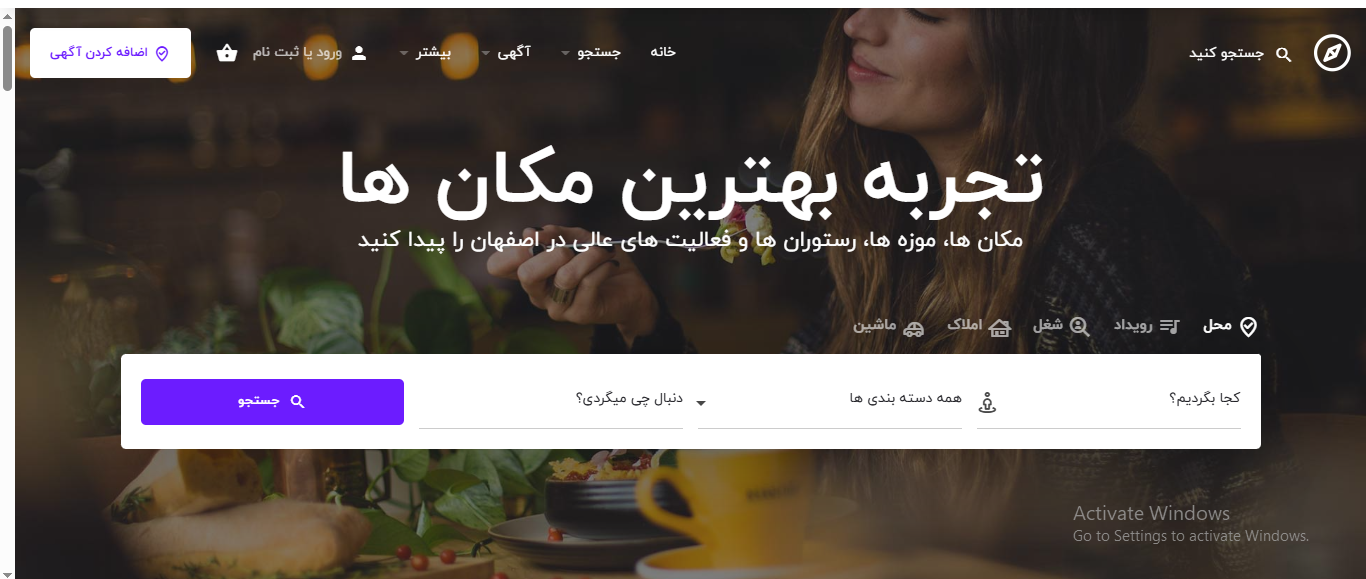Click the compass logo icon
Viewport: 1366px width, 579px height.
1332,53
